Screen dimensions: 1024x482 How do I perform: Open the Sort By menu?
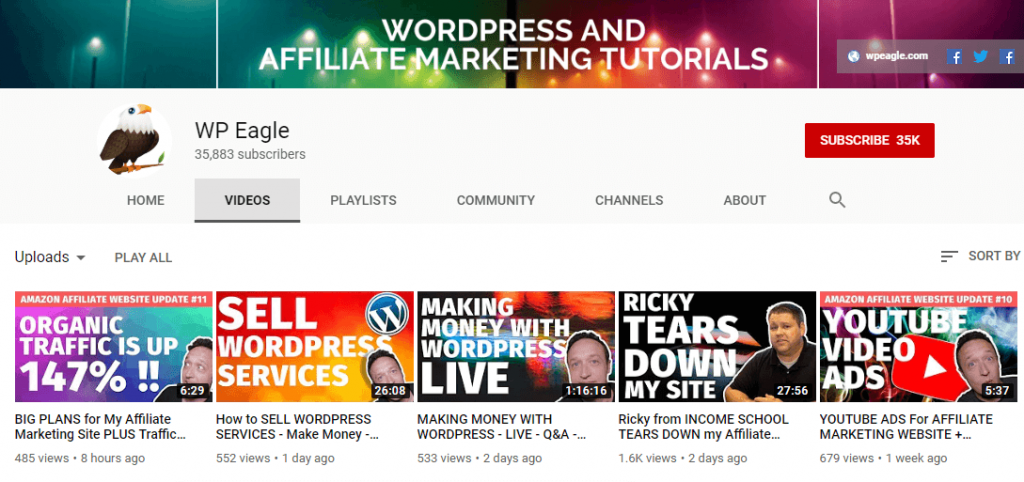pos(980,256)
